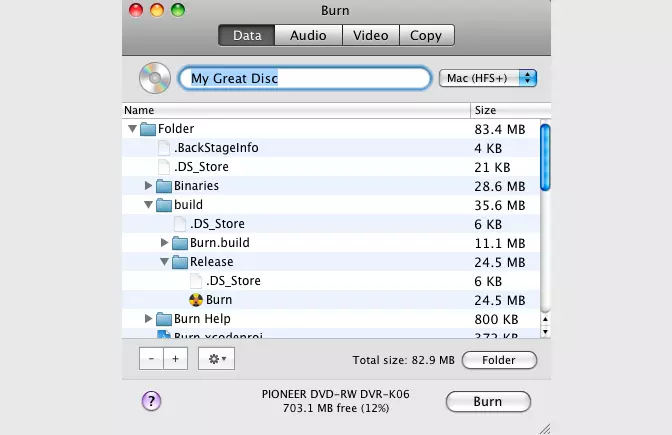Expand the Burn.build folder
The image size is (672, 435).
[164, 243]
